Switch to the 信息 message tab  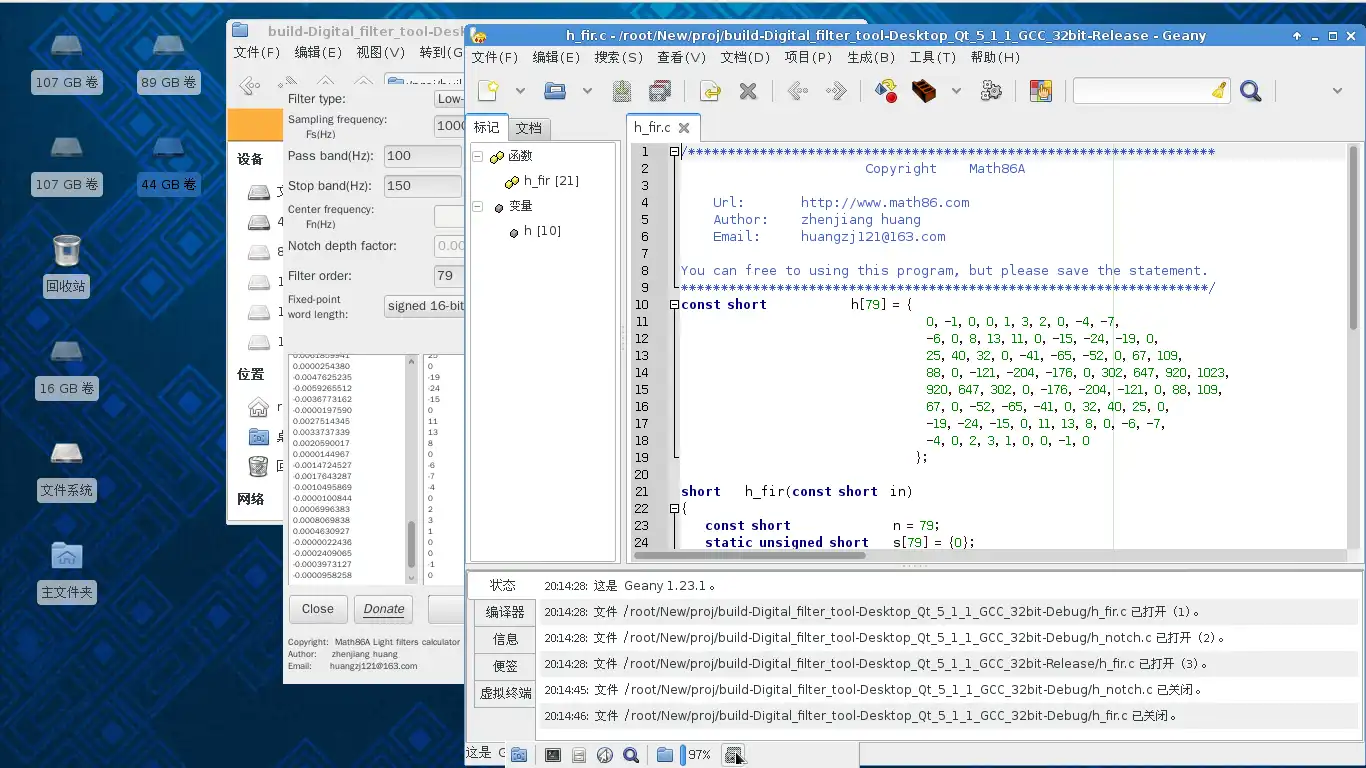[504, 639]
